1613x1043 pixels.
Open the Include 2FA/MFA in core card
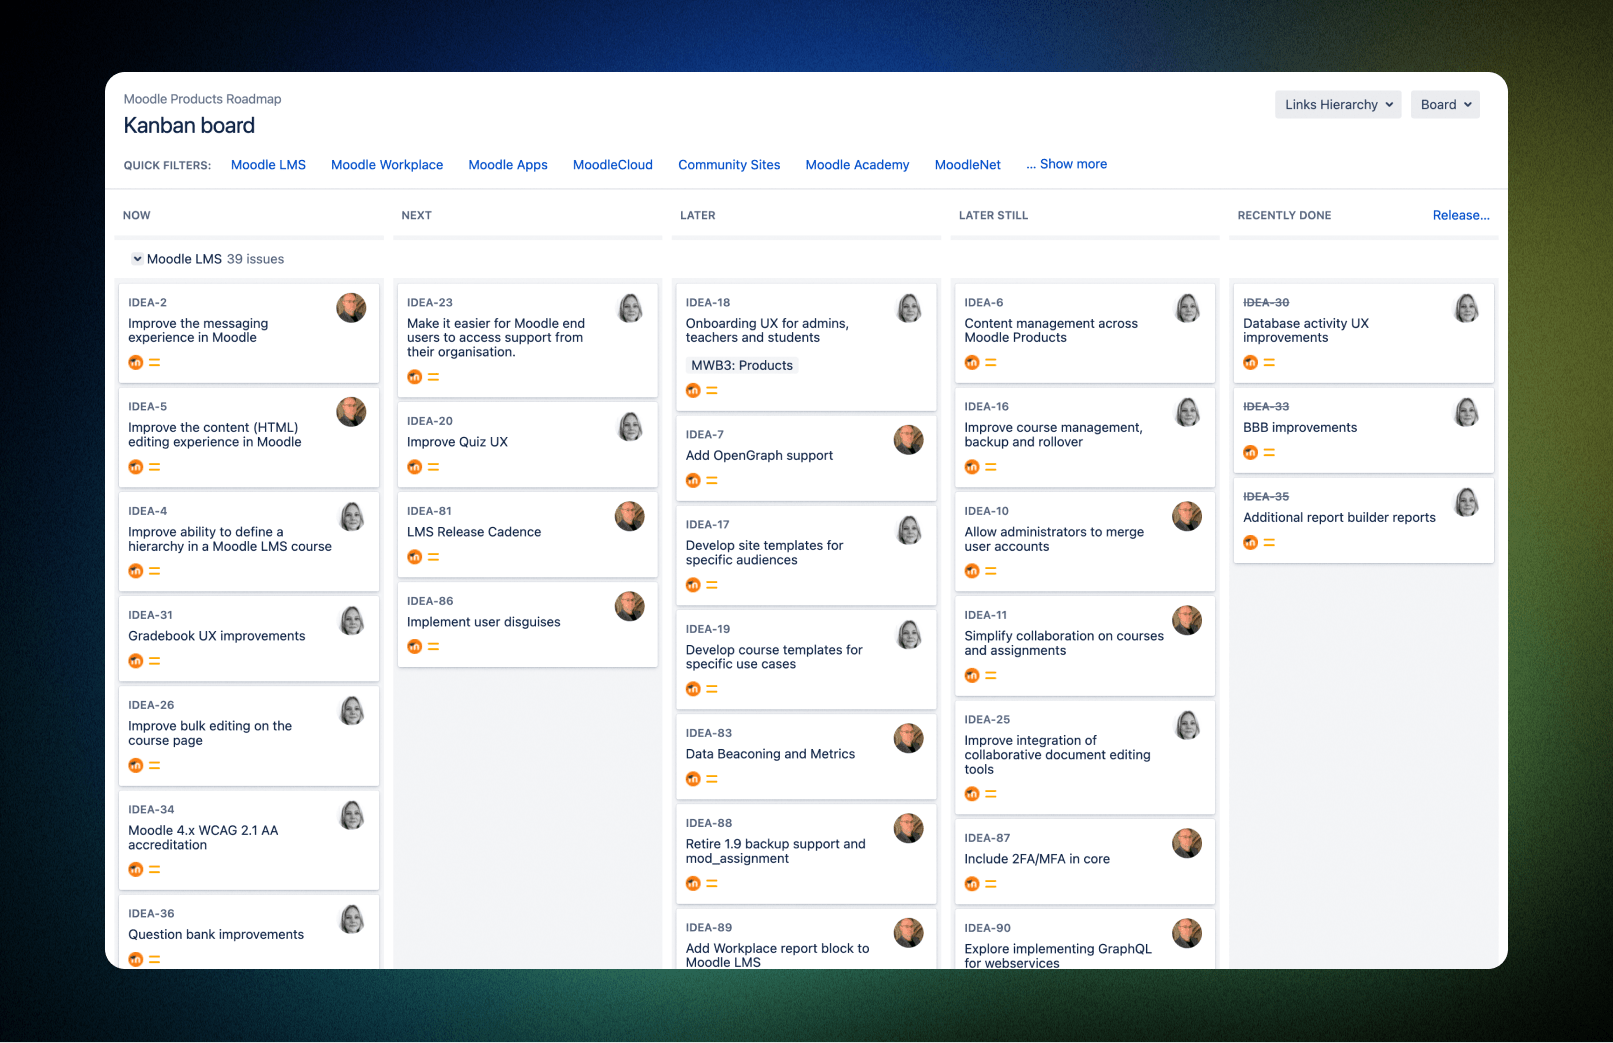click(1085, 862)
